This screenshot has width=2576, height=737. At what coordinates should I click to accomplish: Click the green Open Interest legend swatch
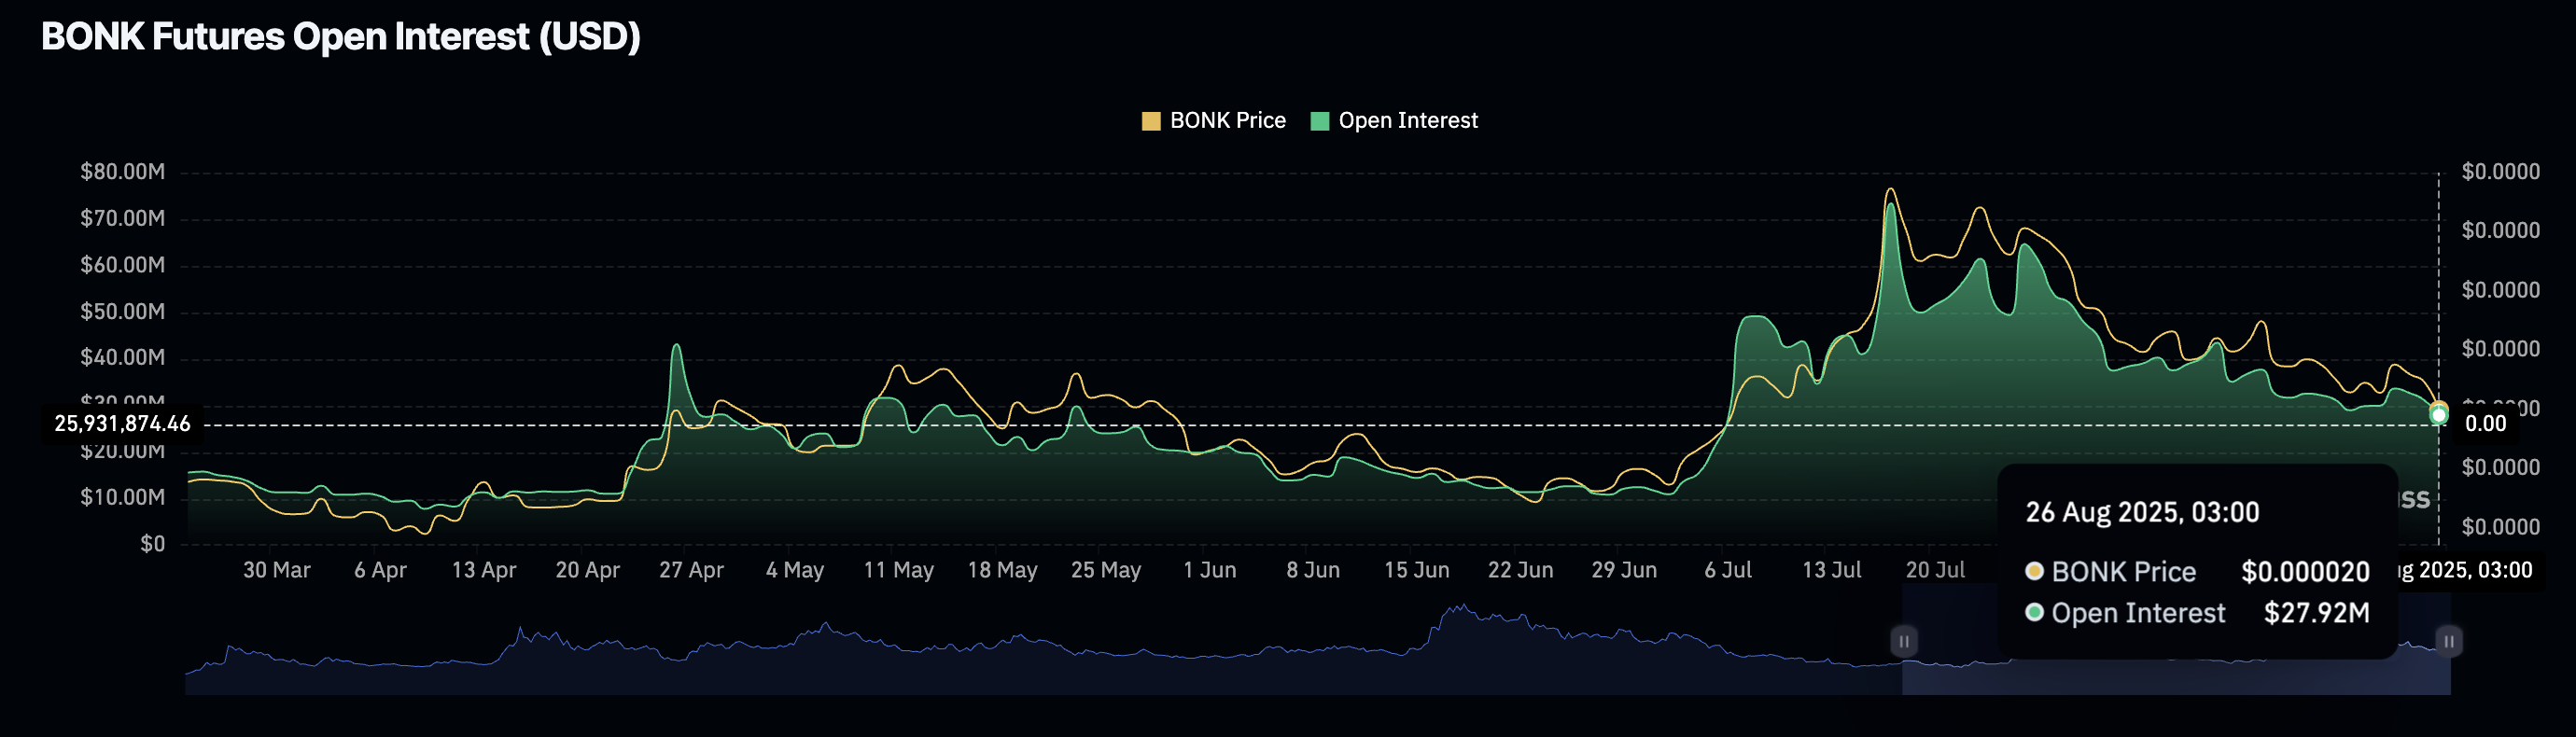pyautogui.click(x=1320, y=121)
